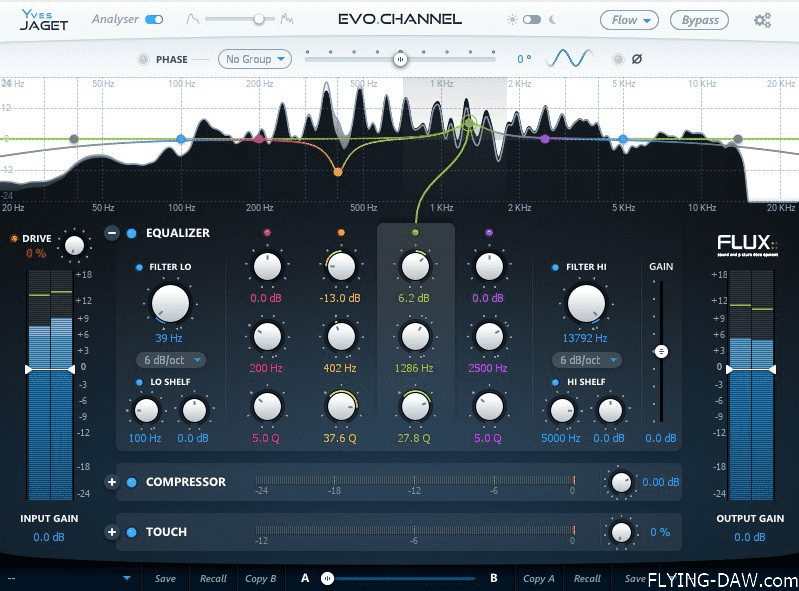
Task: Toggle the Filter Hi enable LED
Action: tap(555, 267)
